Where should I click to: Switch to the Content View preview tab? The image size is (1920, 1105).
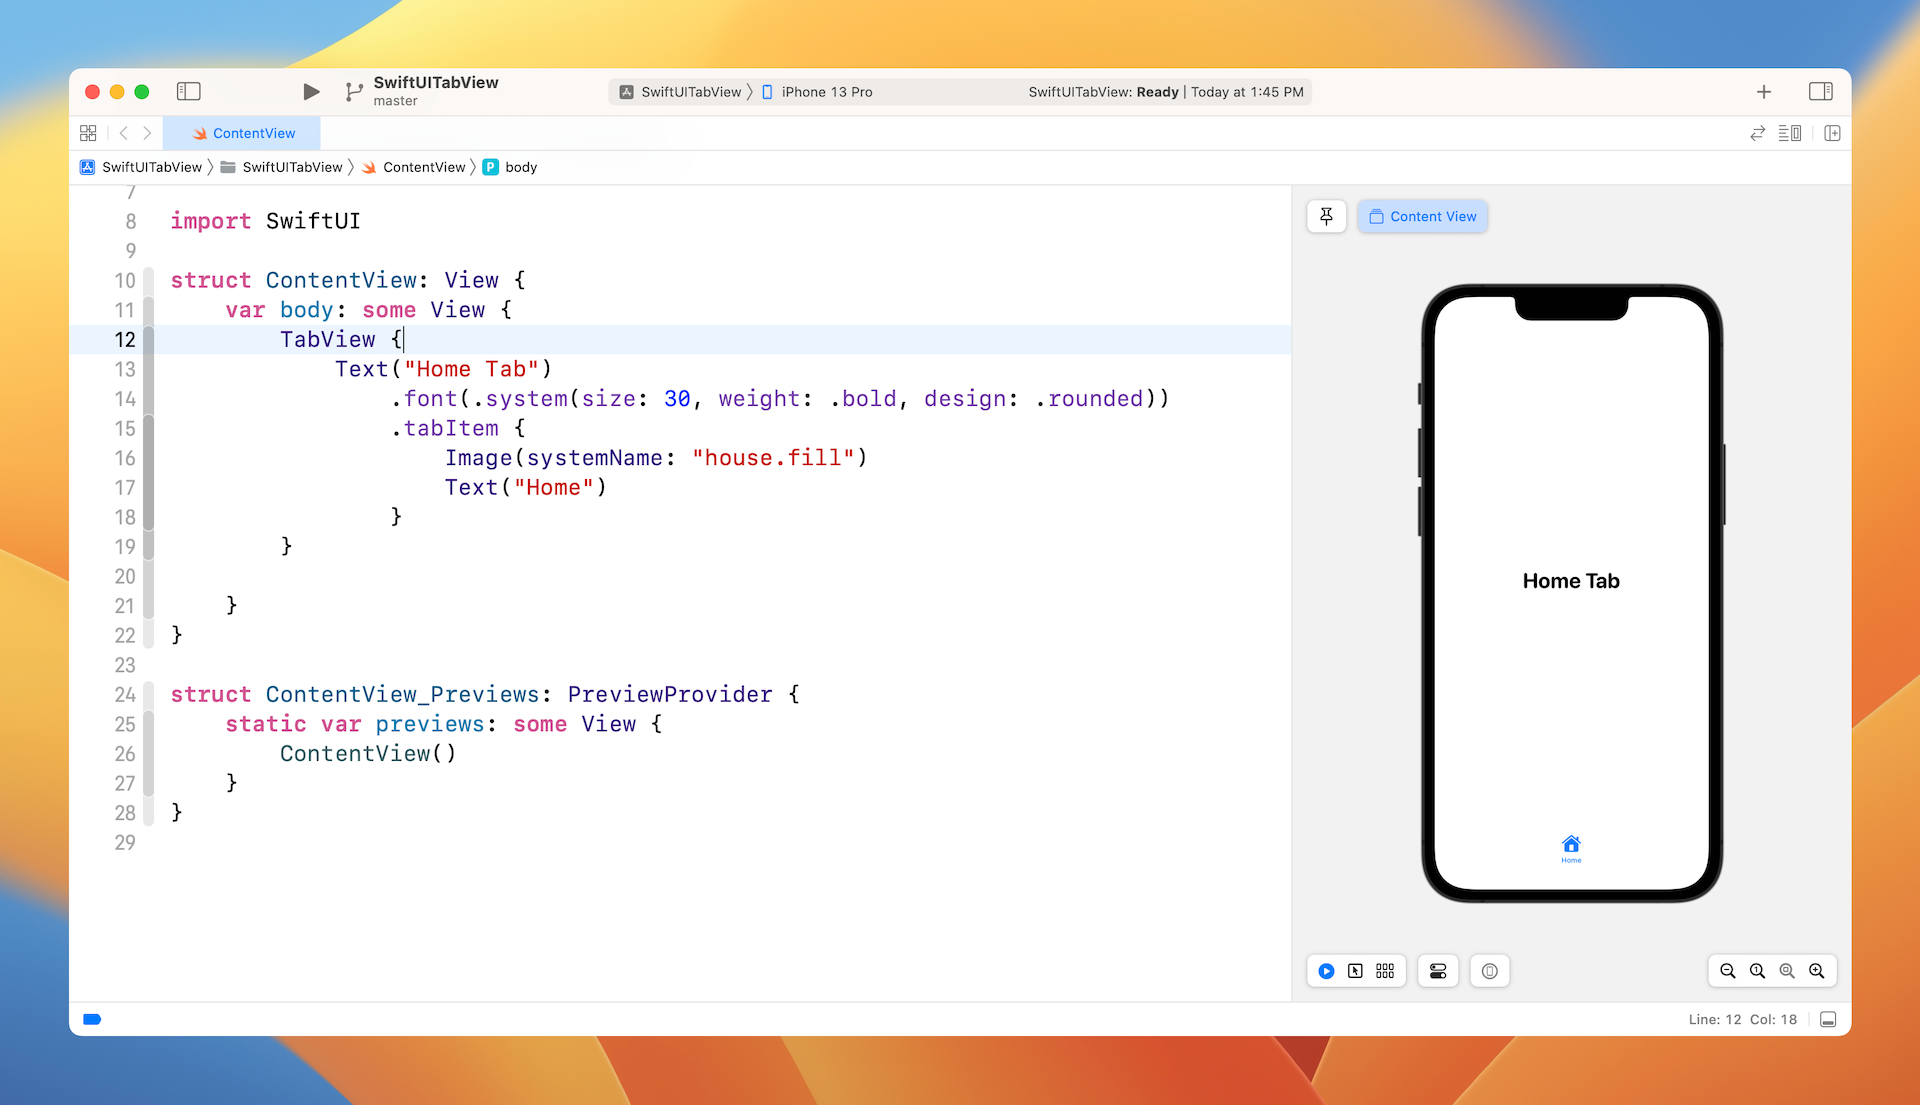click(x=1422, y=216)
